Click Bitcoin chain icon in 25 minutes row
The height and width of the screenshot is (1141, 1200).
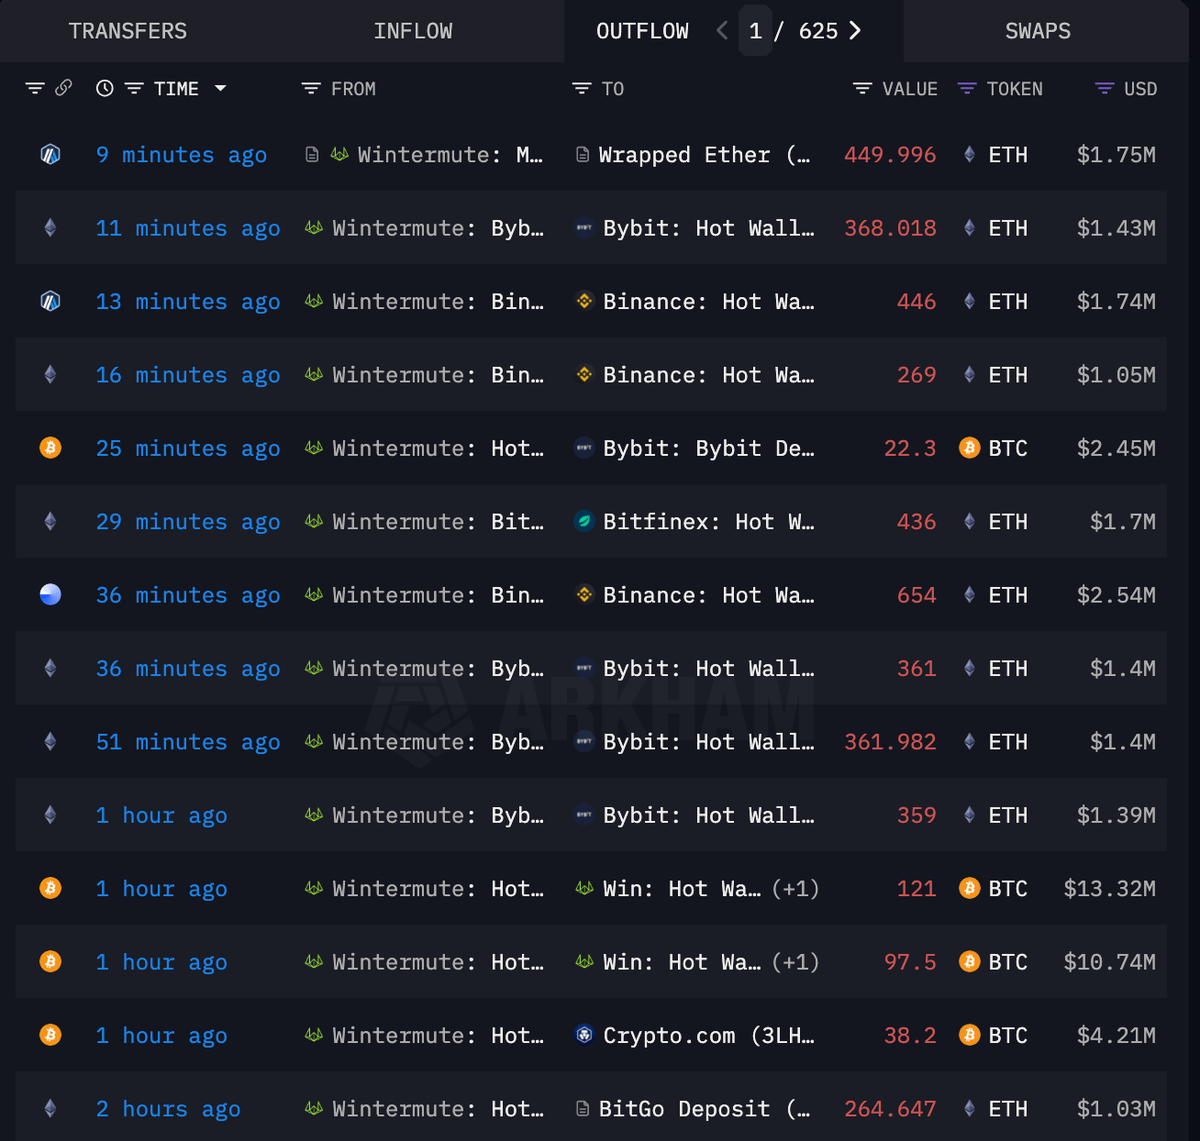click(x=50, y=448)
